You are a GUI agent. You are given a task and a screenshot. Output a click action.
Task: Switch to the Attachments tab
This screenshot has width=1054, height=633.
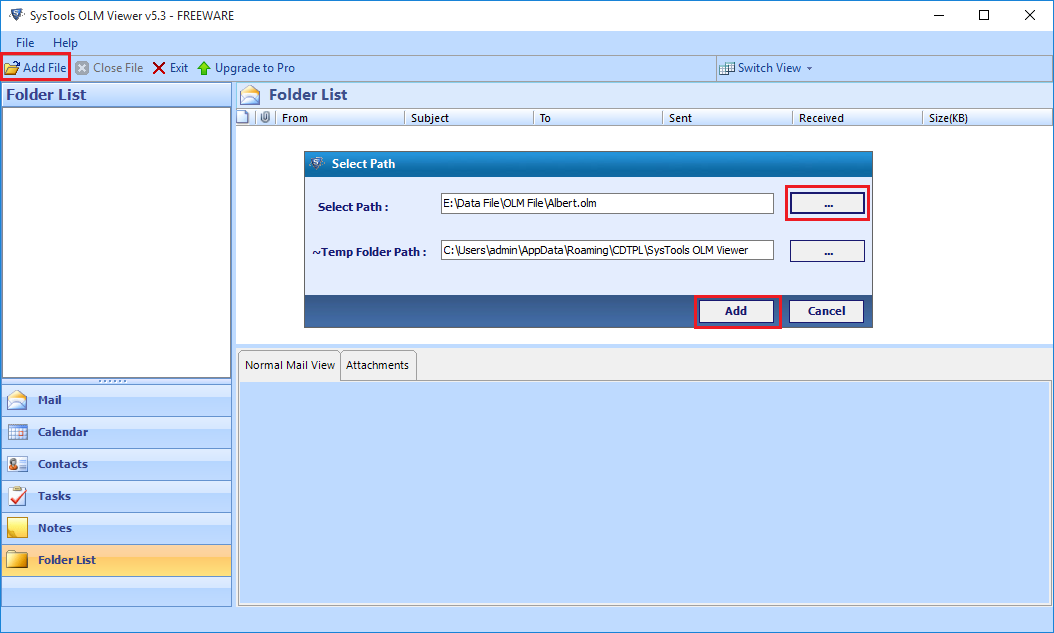(378, 365)
